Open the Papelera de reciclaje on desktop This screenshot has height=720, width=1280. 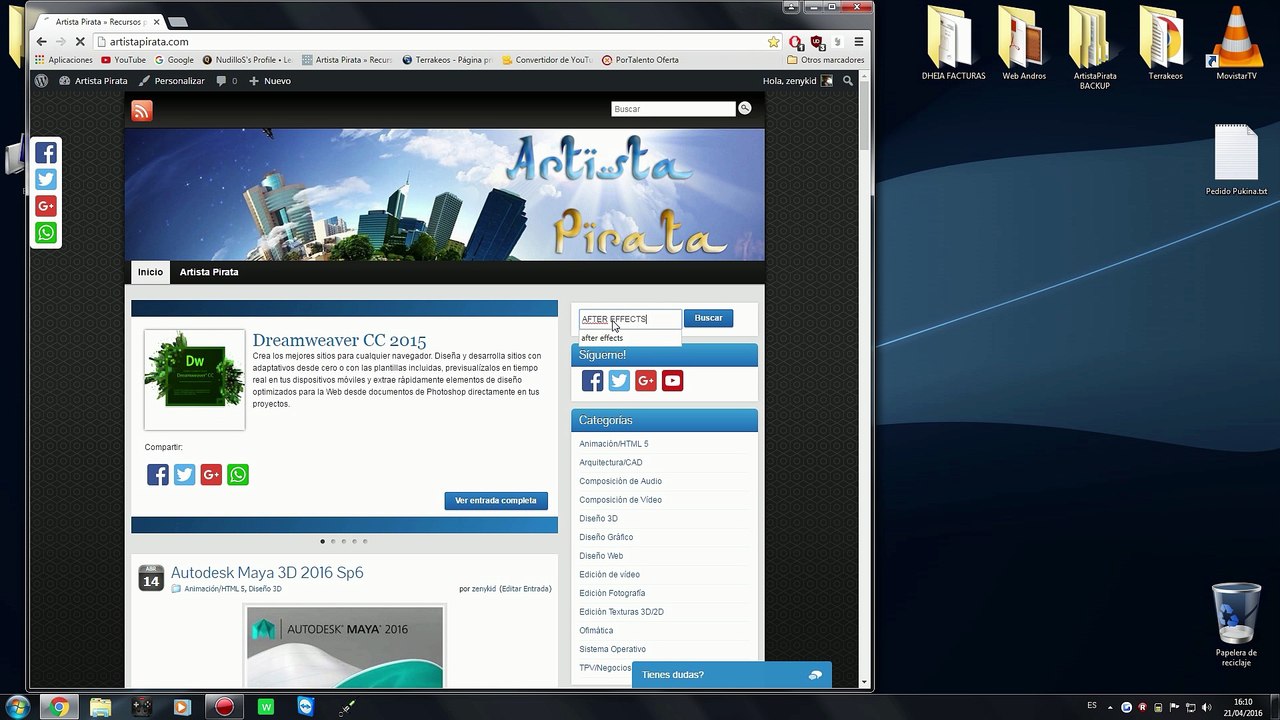[x=1236, y=625]
